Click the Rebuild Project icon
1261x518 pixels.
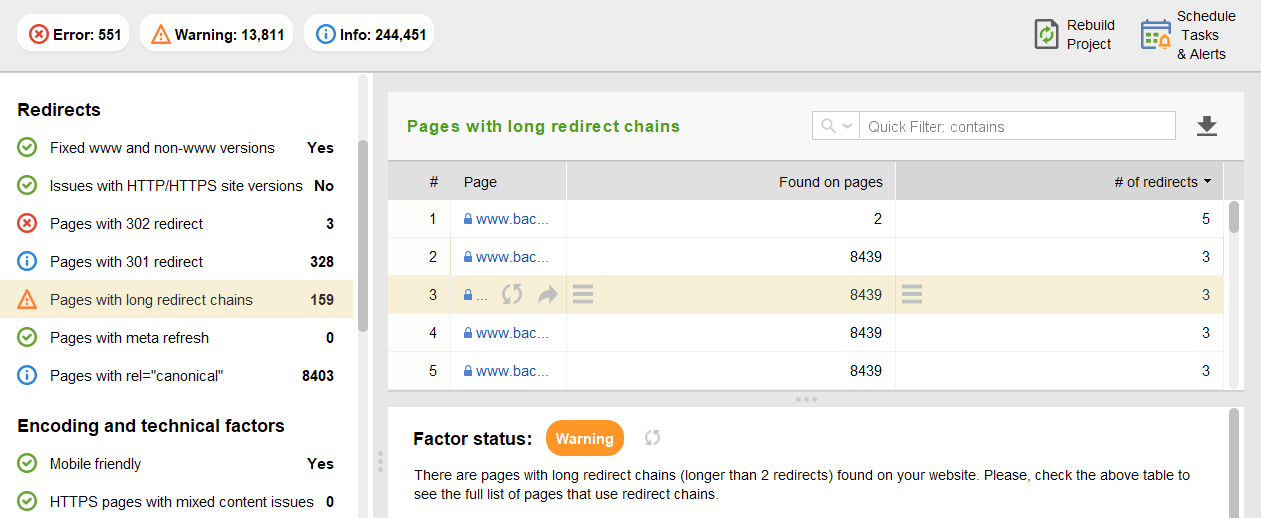(1046, 35)
